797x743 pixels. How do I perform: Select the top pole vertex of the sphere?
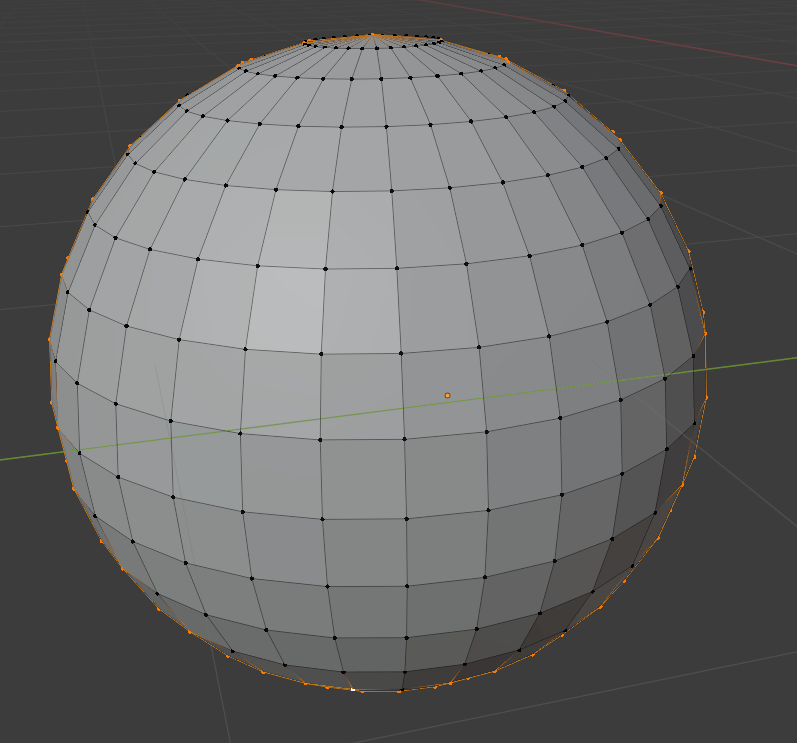click(x=373, y=35)
